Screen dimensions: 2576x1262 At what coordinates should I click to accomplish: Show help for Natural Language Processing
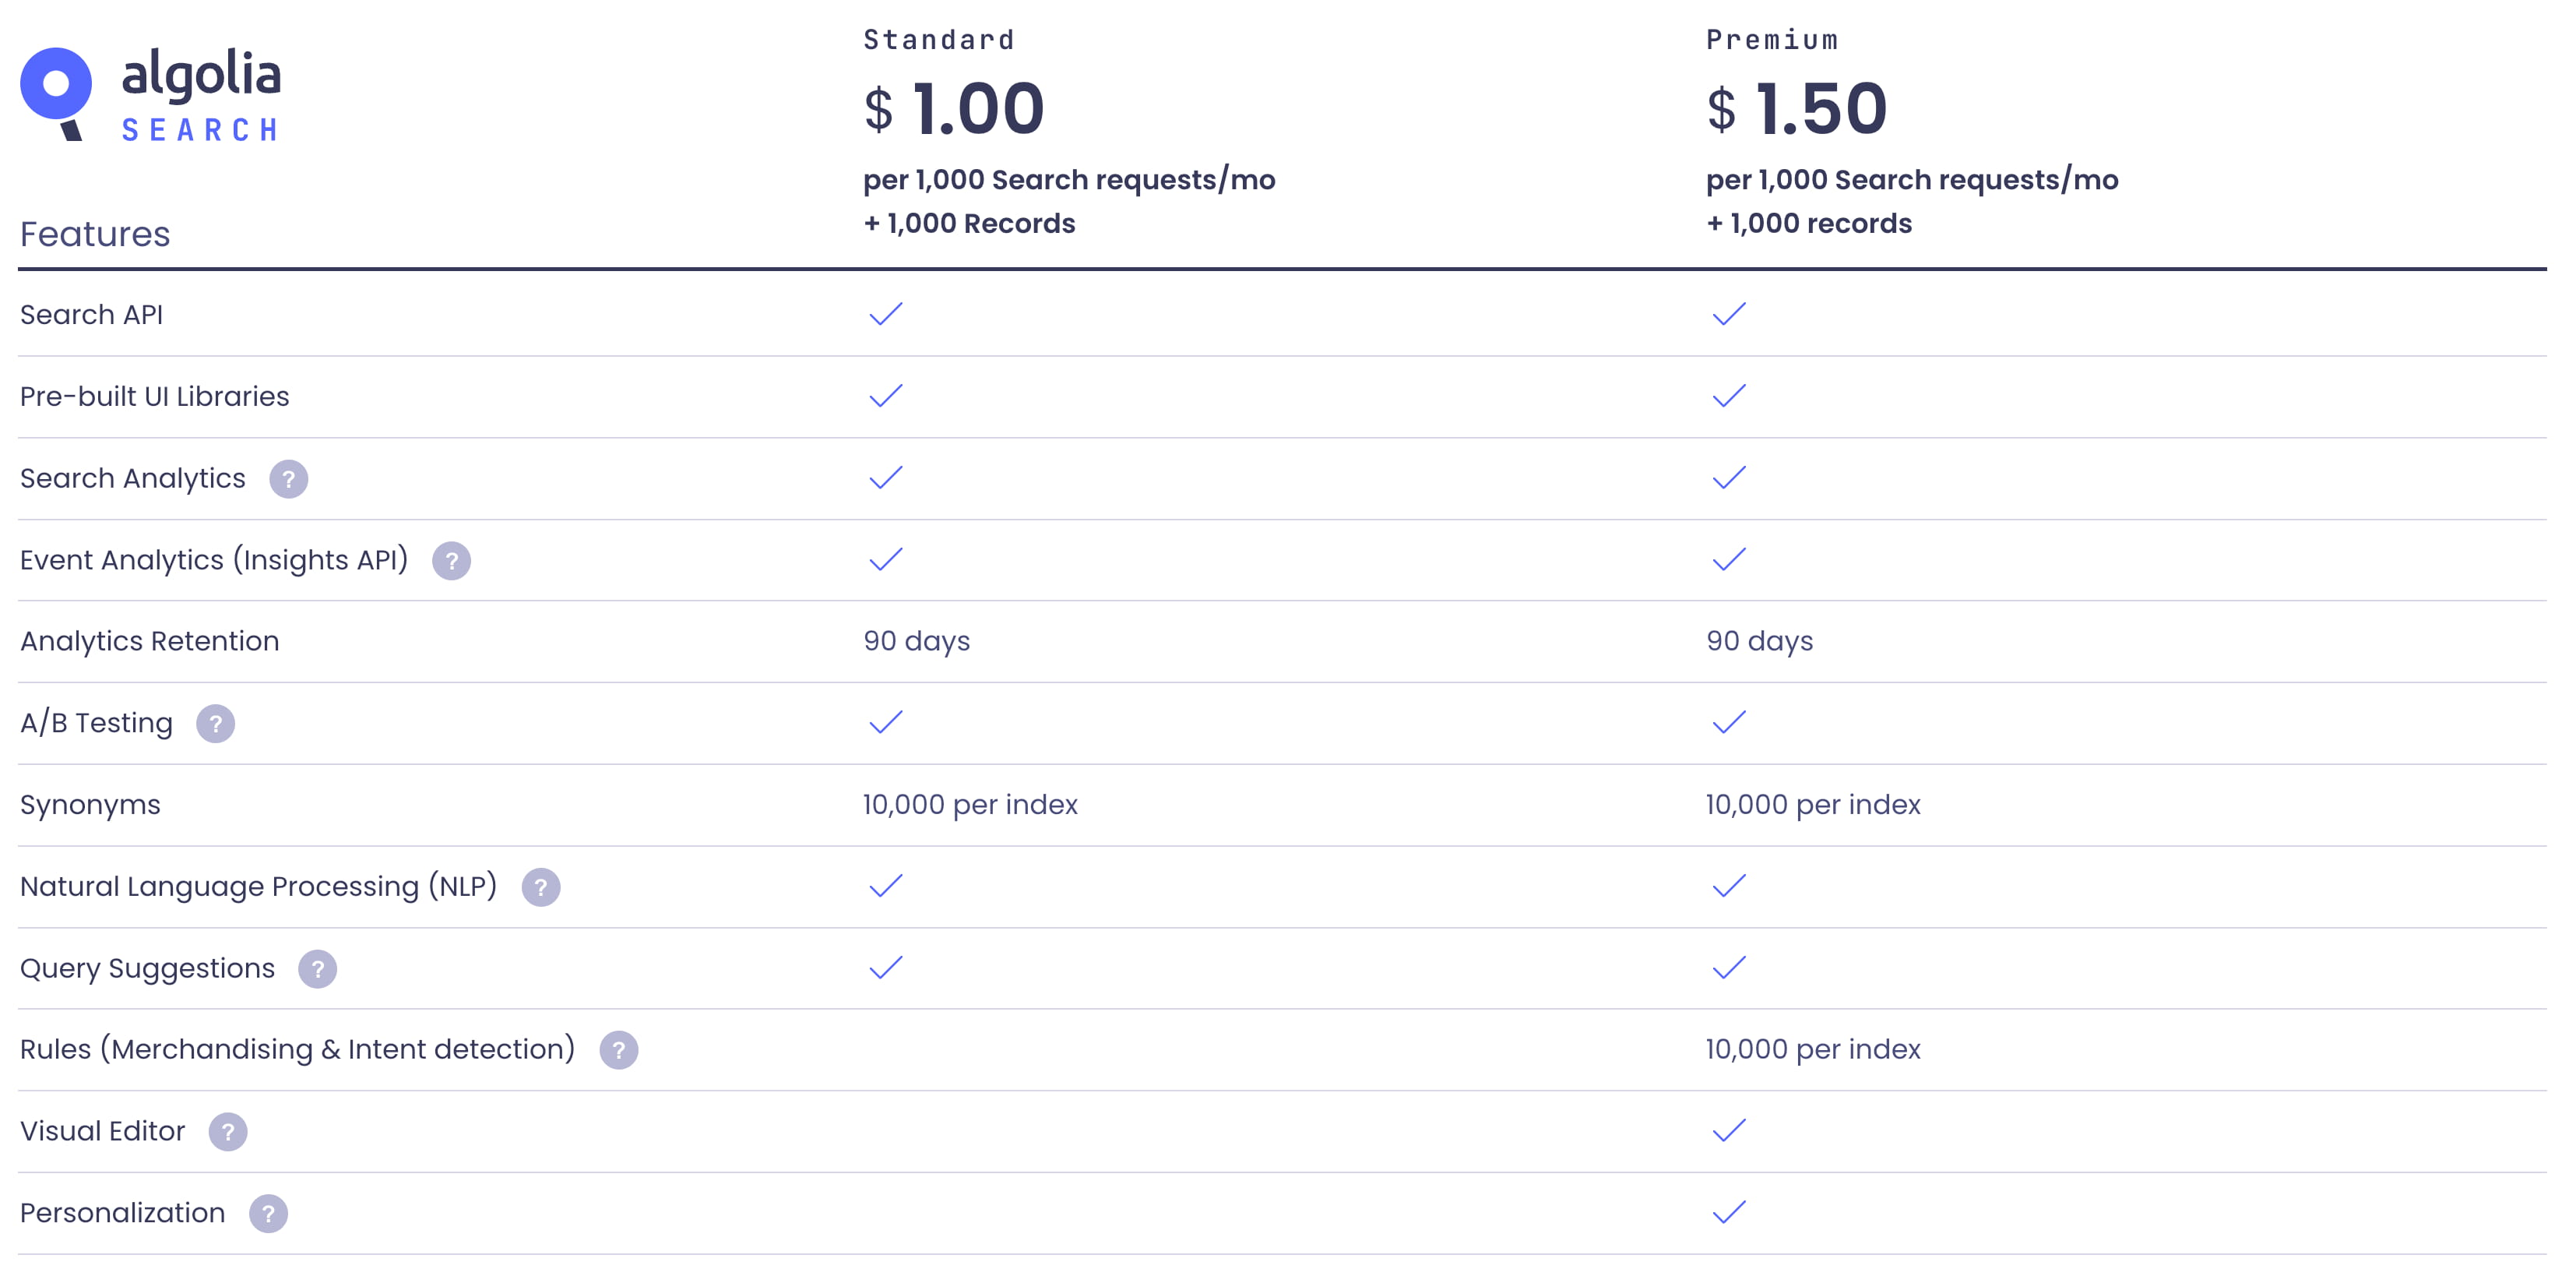540,887
